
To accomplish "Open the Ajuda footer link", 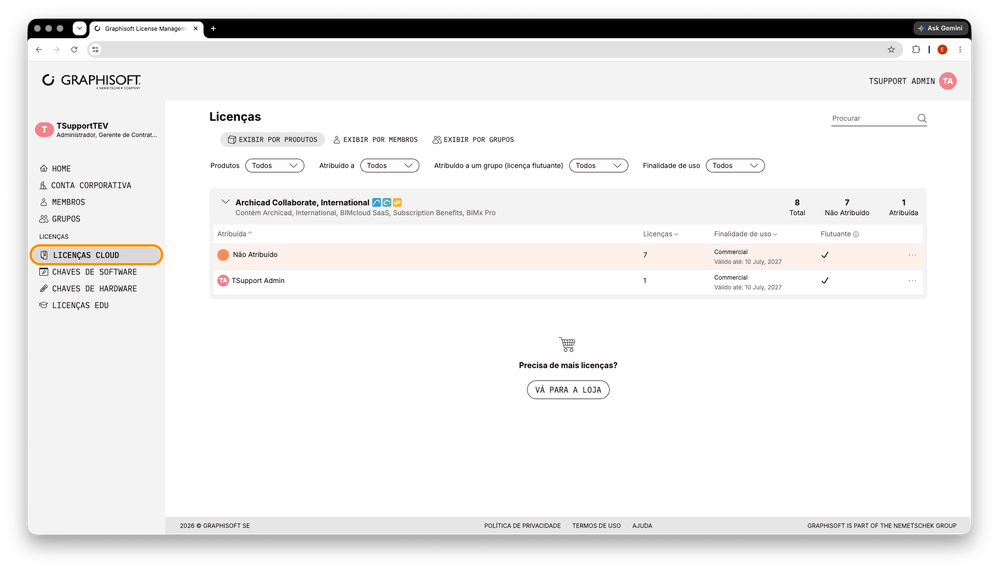I will pyautogui.click(x=642, y=526).
